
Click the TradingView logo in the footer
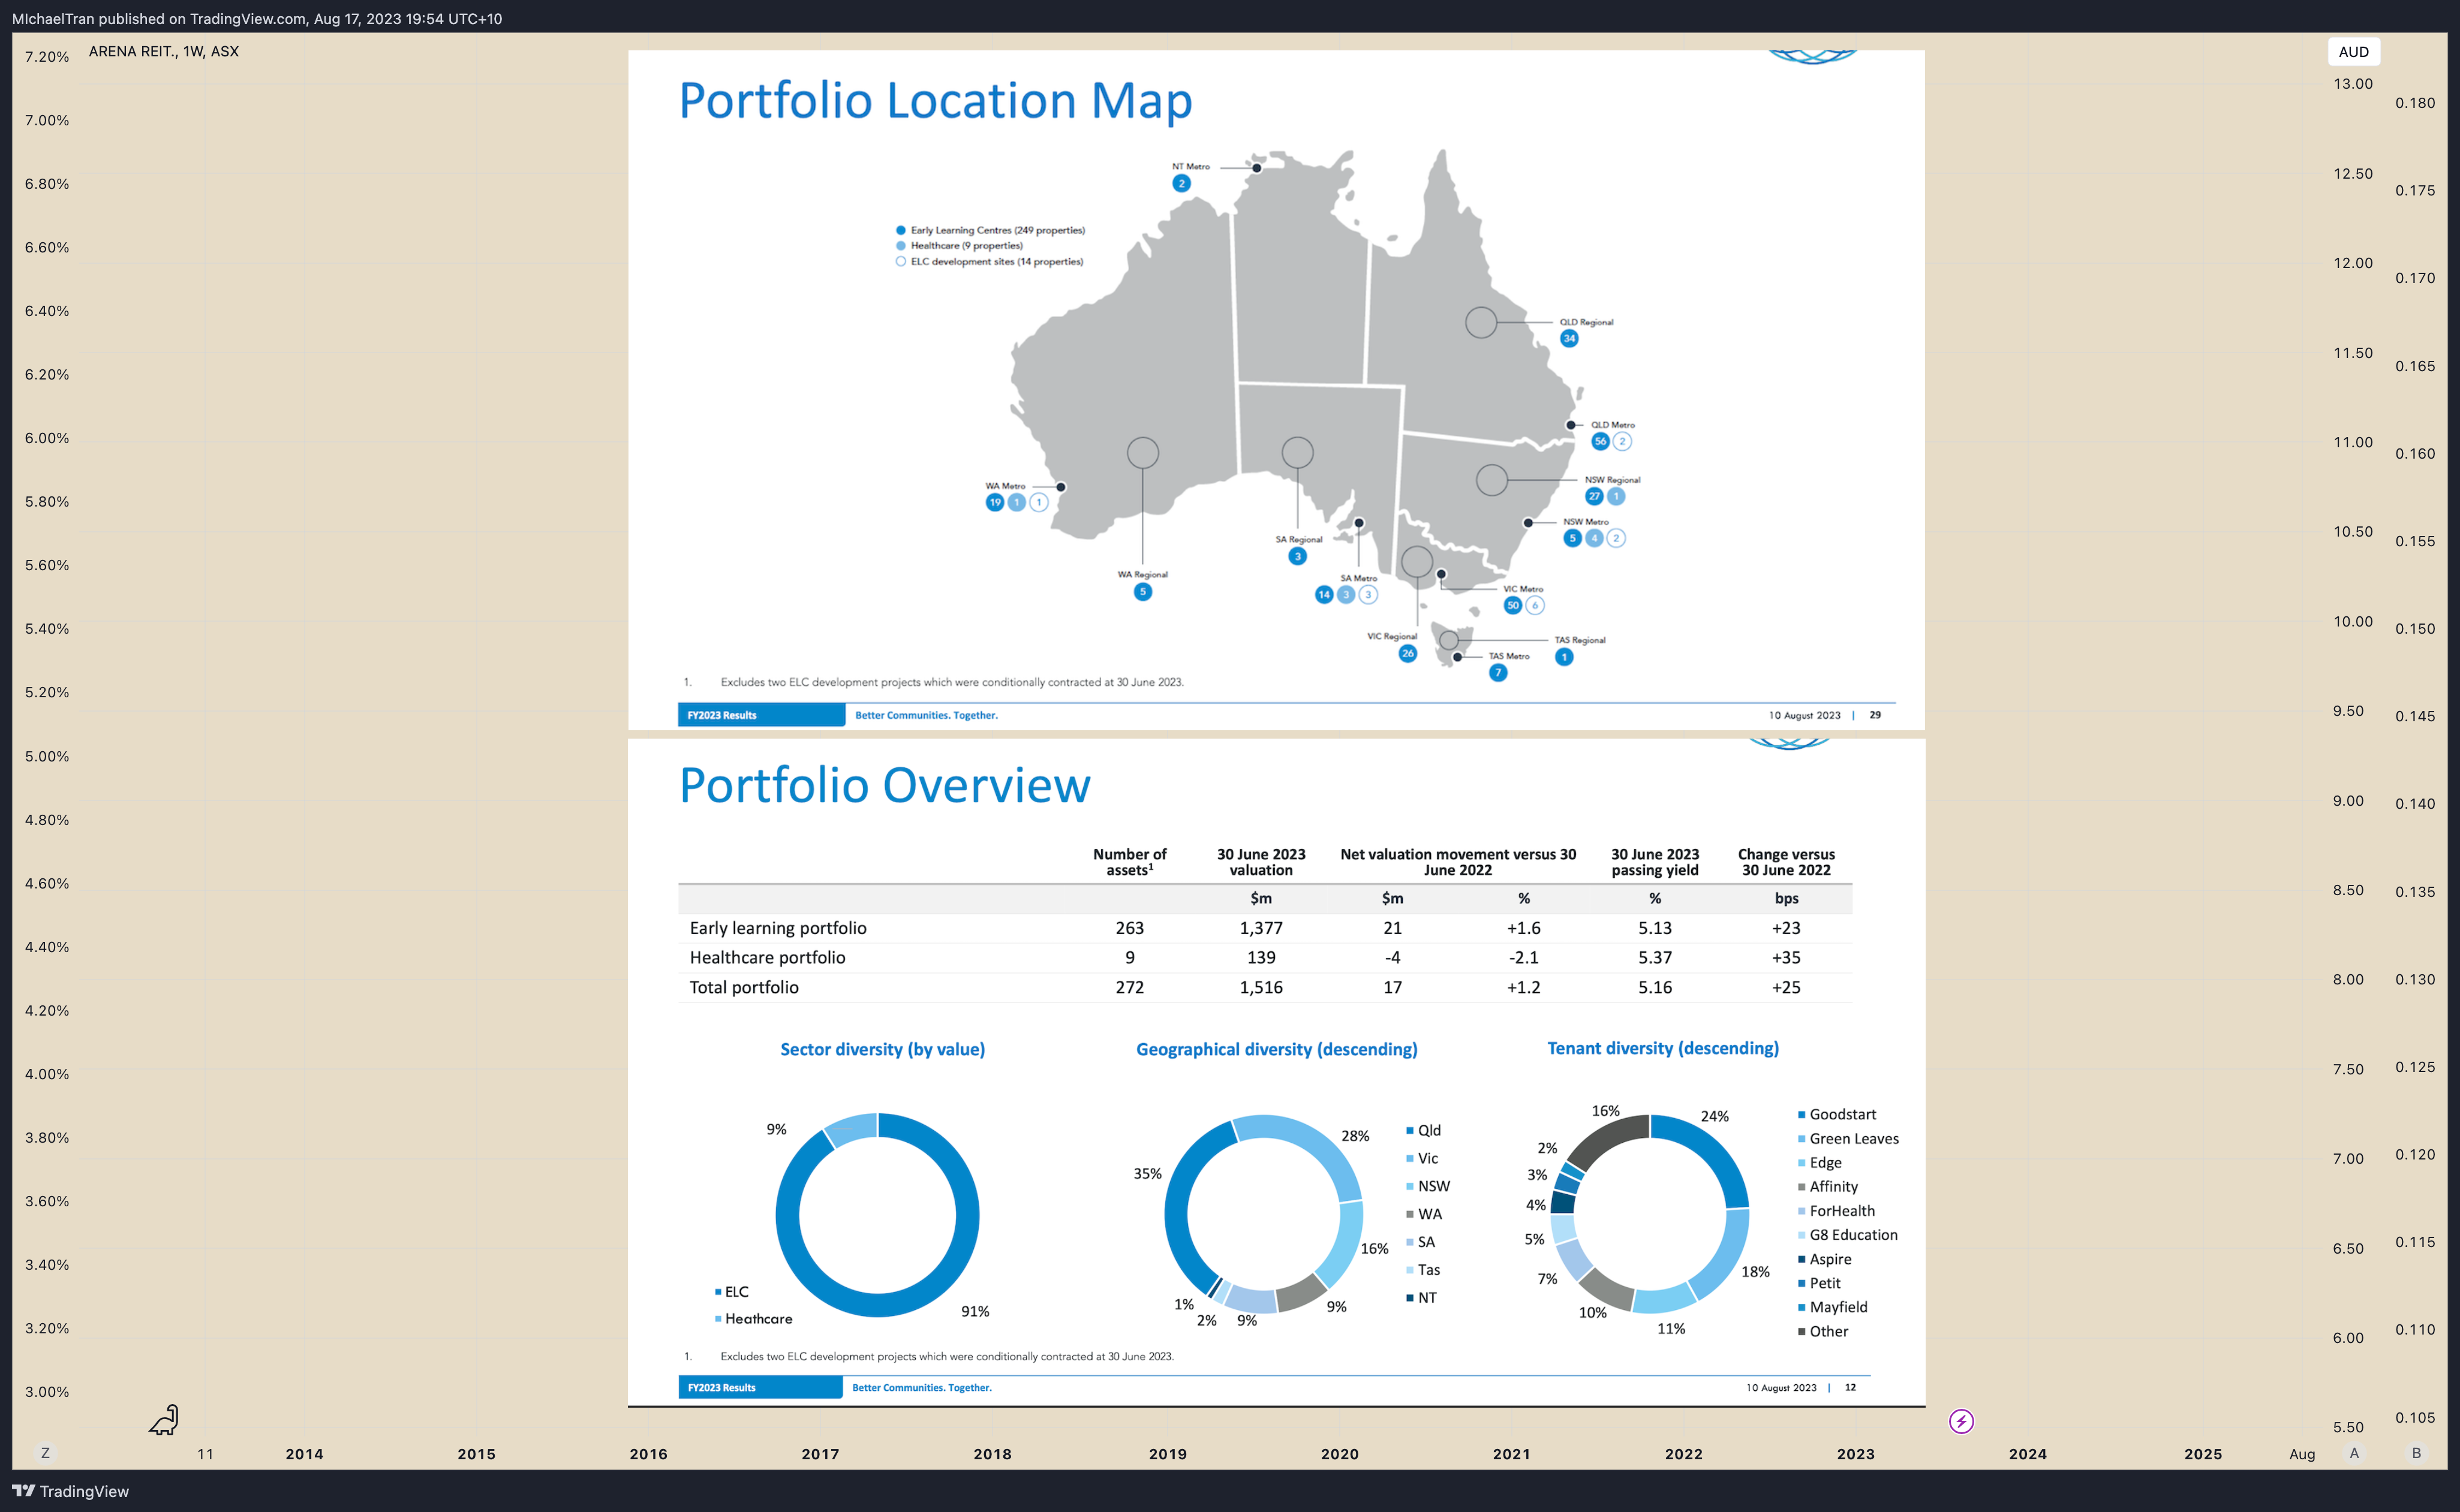(71, 1491)
